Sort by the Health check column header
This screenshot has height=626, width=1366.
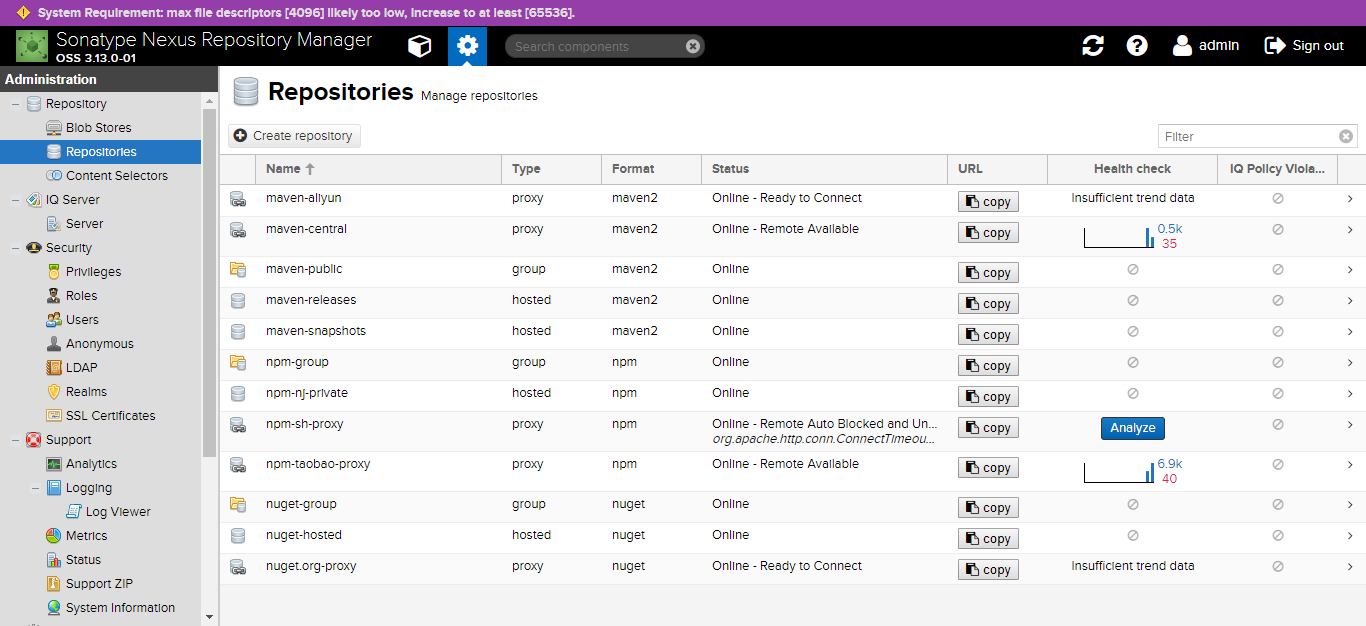pyautogui.click(x=1132, y=169)
